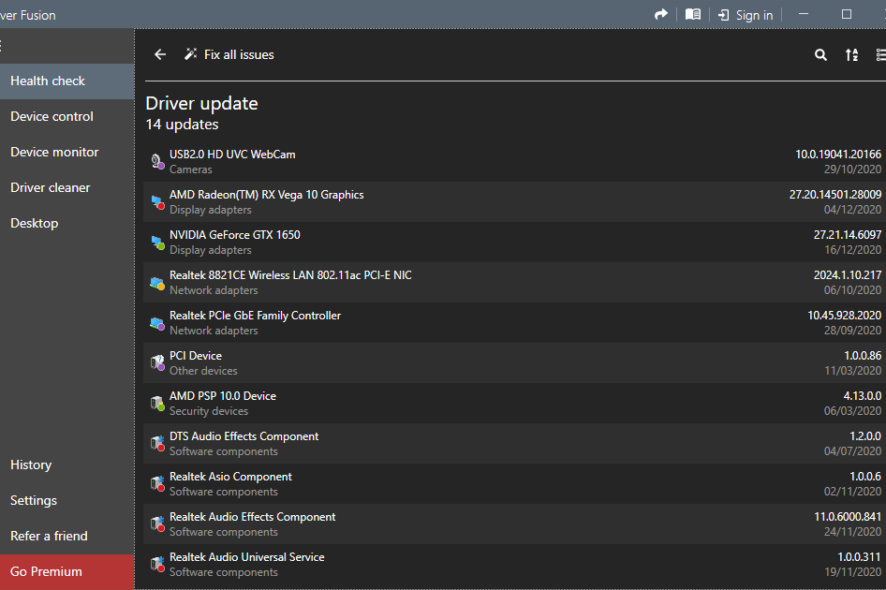Click the Fix all issues label
This screenshot has height=590, width=886.
(x=239, y=55)
